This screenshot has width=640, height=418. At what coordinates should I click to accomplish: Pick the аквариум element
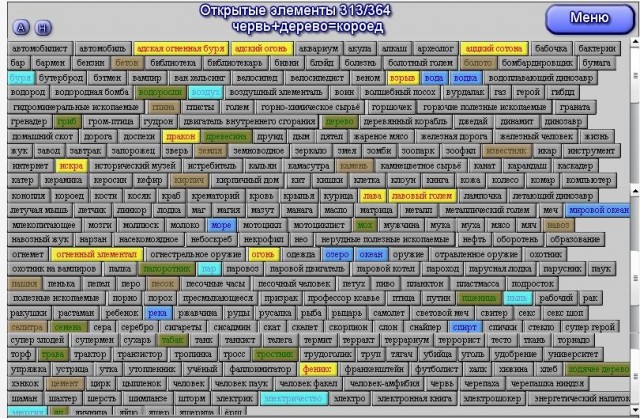(318, 49)
